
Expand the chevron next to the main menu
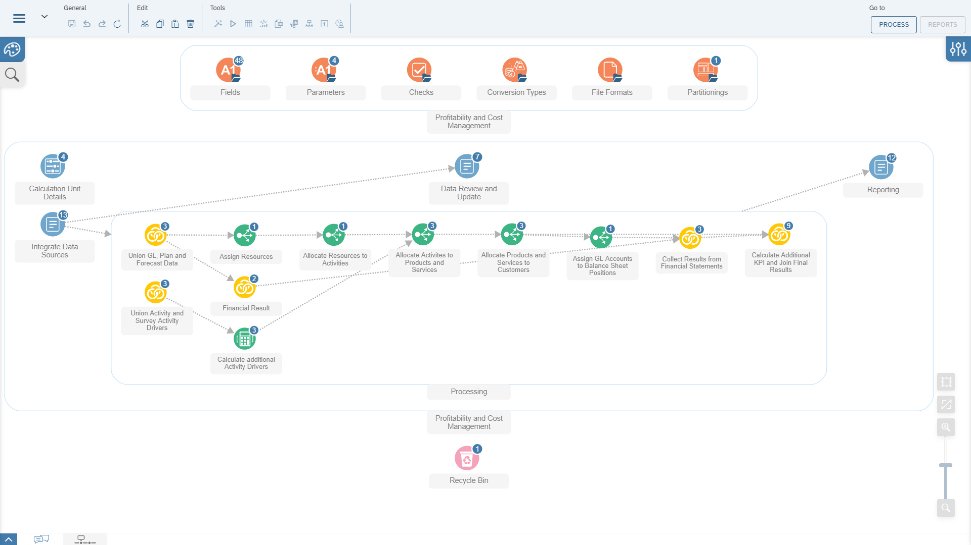click(45, 17)
